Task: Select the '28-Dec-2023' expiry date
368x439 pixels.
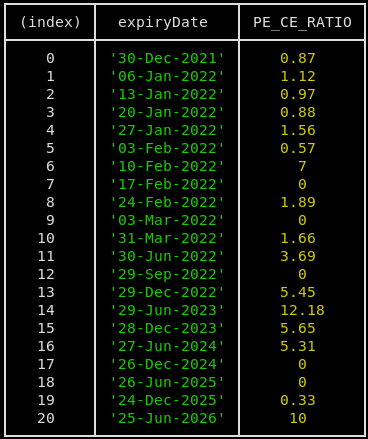Action: pyautogui.click(x=167, y=328)
